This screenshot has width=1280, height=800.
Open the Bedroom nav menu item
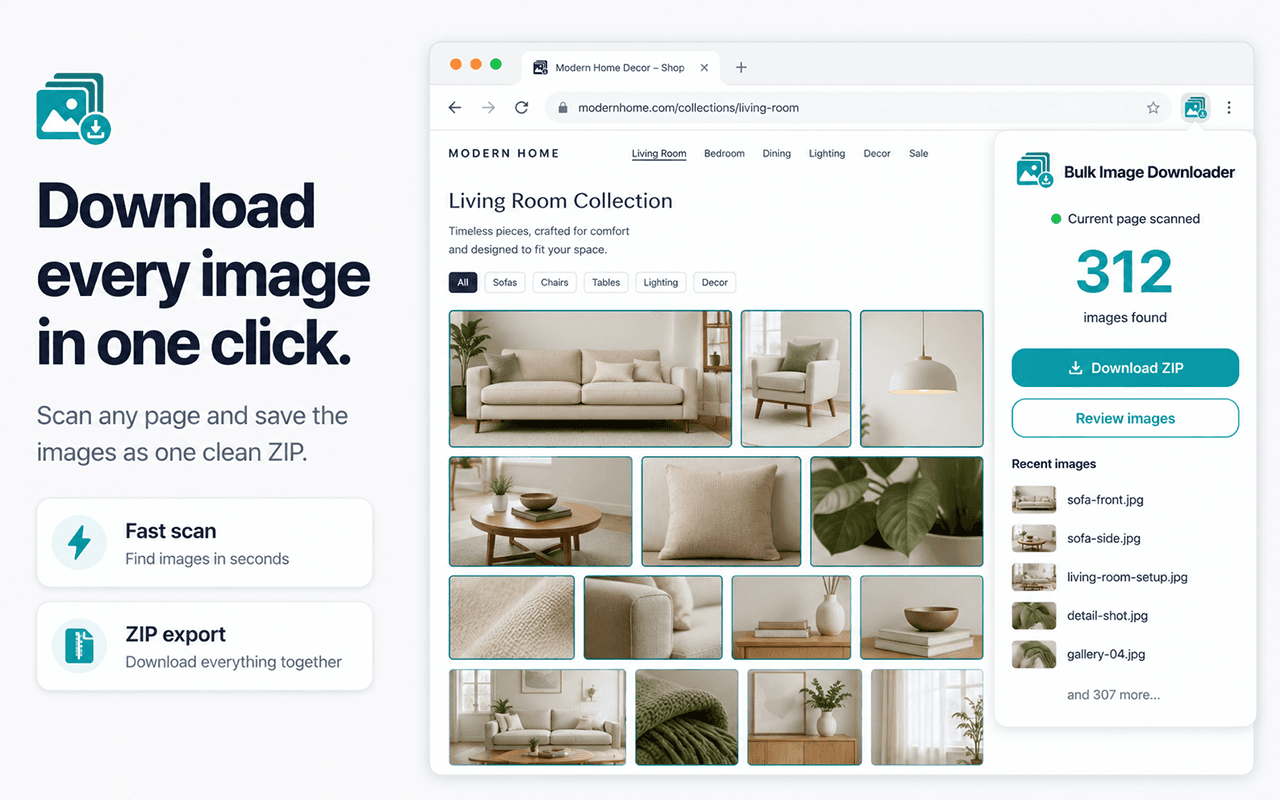(724, 154)
